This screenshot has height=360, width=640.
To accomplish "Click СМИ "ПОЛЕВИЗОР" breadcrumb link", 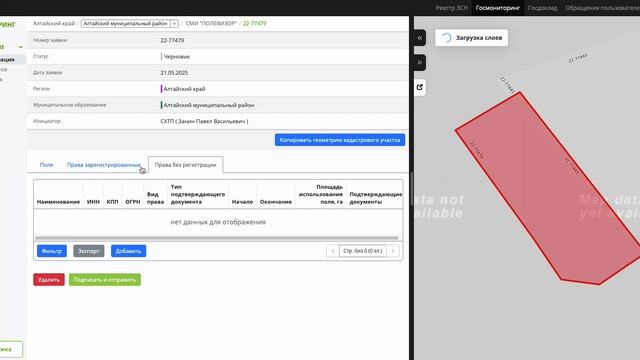I will 211,24.
